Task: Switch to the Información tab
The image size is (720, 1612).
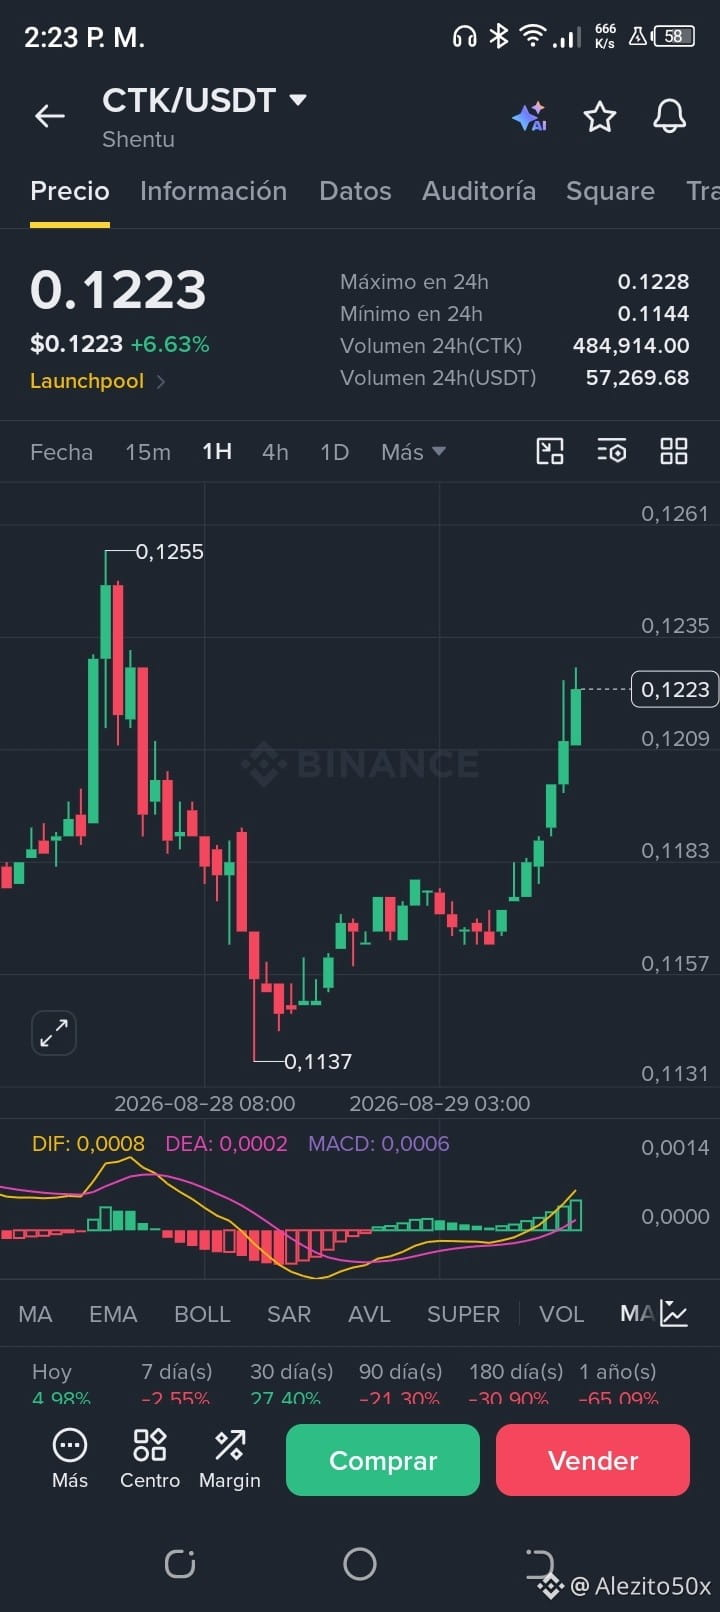Action: 213,191
